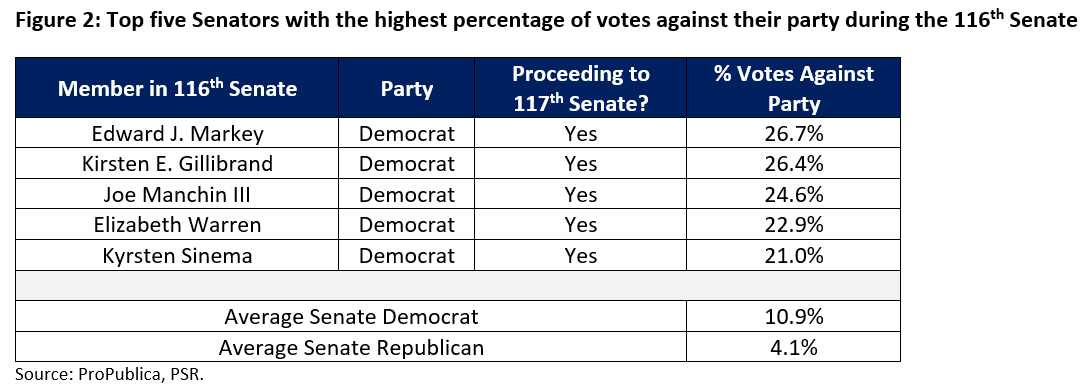The width and height of the screenshot is (1083, 389).
Task: Click the 24.6% percentage cell
Action: pos(794,194)
